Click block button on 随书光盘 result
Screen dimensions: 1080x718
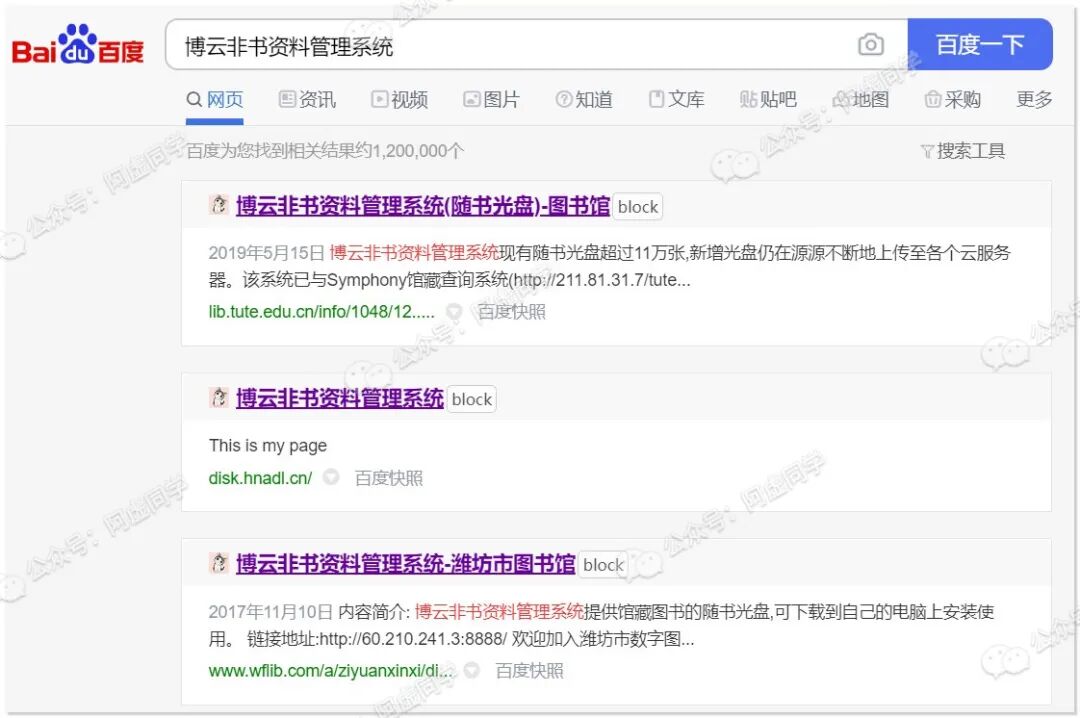(x=638, y=207)
